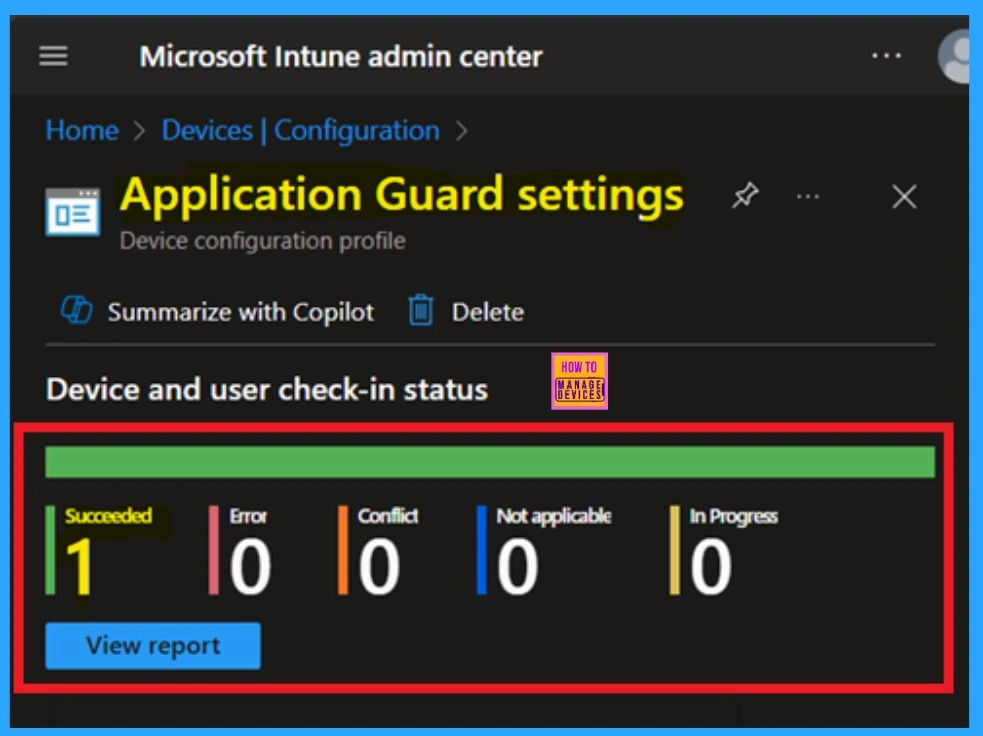Screen dimensions: 983x736
Task: Click the Error count of 0
Action: [x=250, y=567]
